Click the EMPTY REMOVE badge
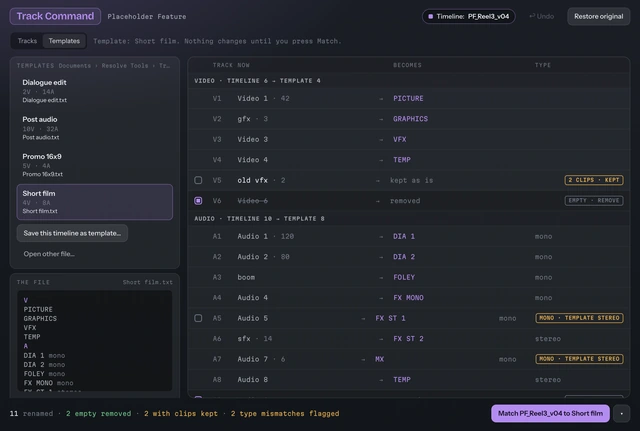The width and height of the screenshot is (640, 431). (594, 200)
